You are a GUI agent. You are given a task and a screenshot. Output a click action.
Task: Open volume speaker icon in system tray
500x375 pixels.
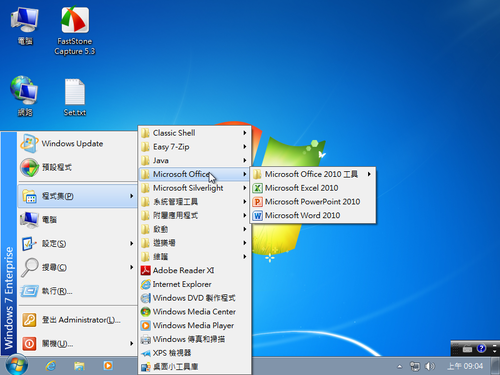click(x=429, y=366)
